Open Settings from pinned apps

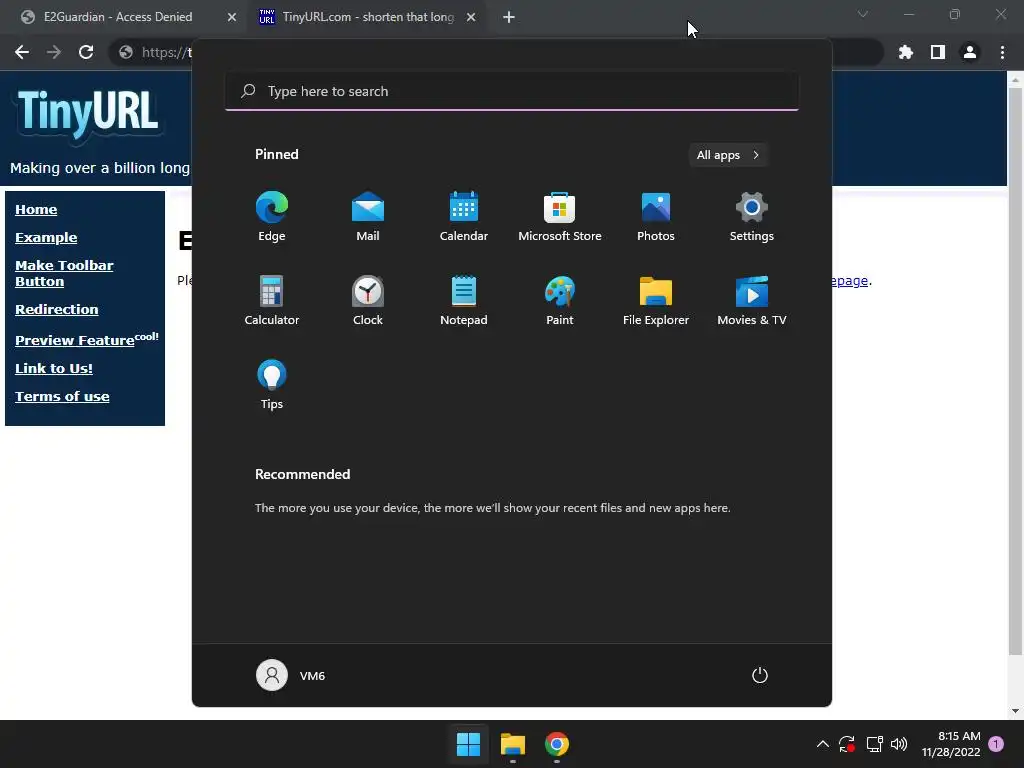pyautogui.click(x=752, y=217)
